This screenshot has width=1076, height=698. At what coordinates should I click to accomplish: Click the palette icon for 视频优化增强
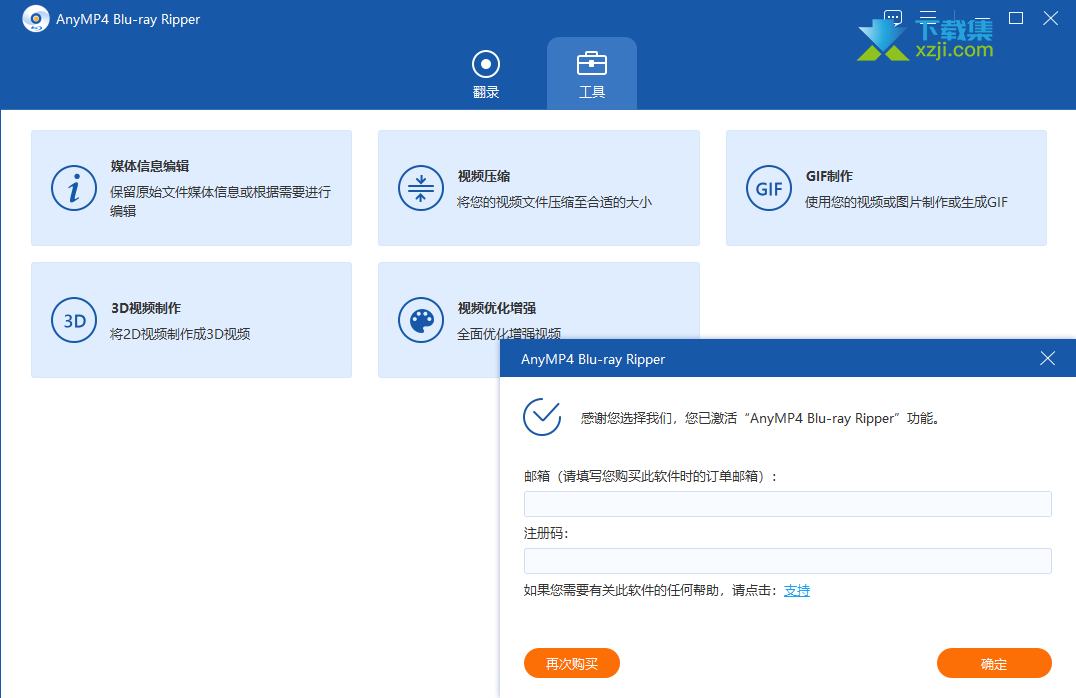coord(421,320)
